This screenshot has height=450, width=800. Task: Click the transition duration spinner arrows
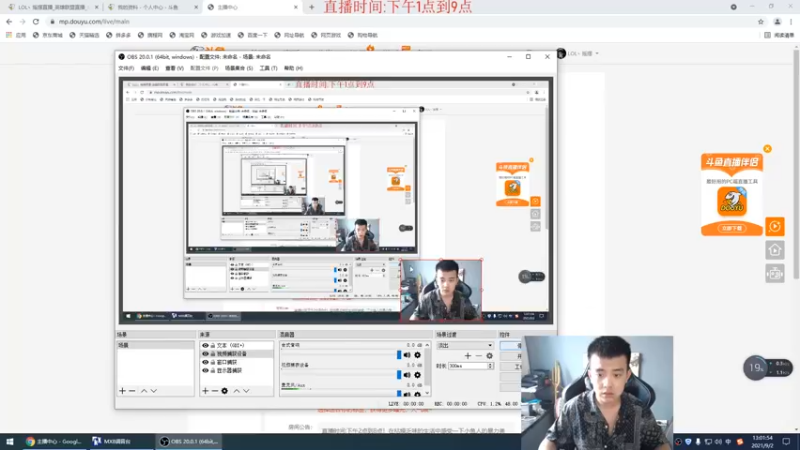(x=490, y=366)
